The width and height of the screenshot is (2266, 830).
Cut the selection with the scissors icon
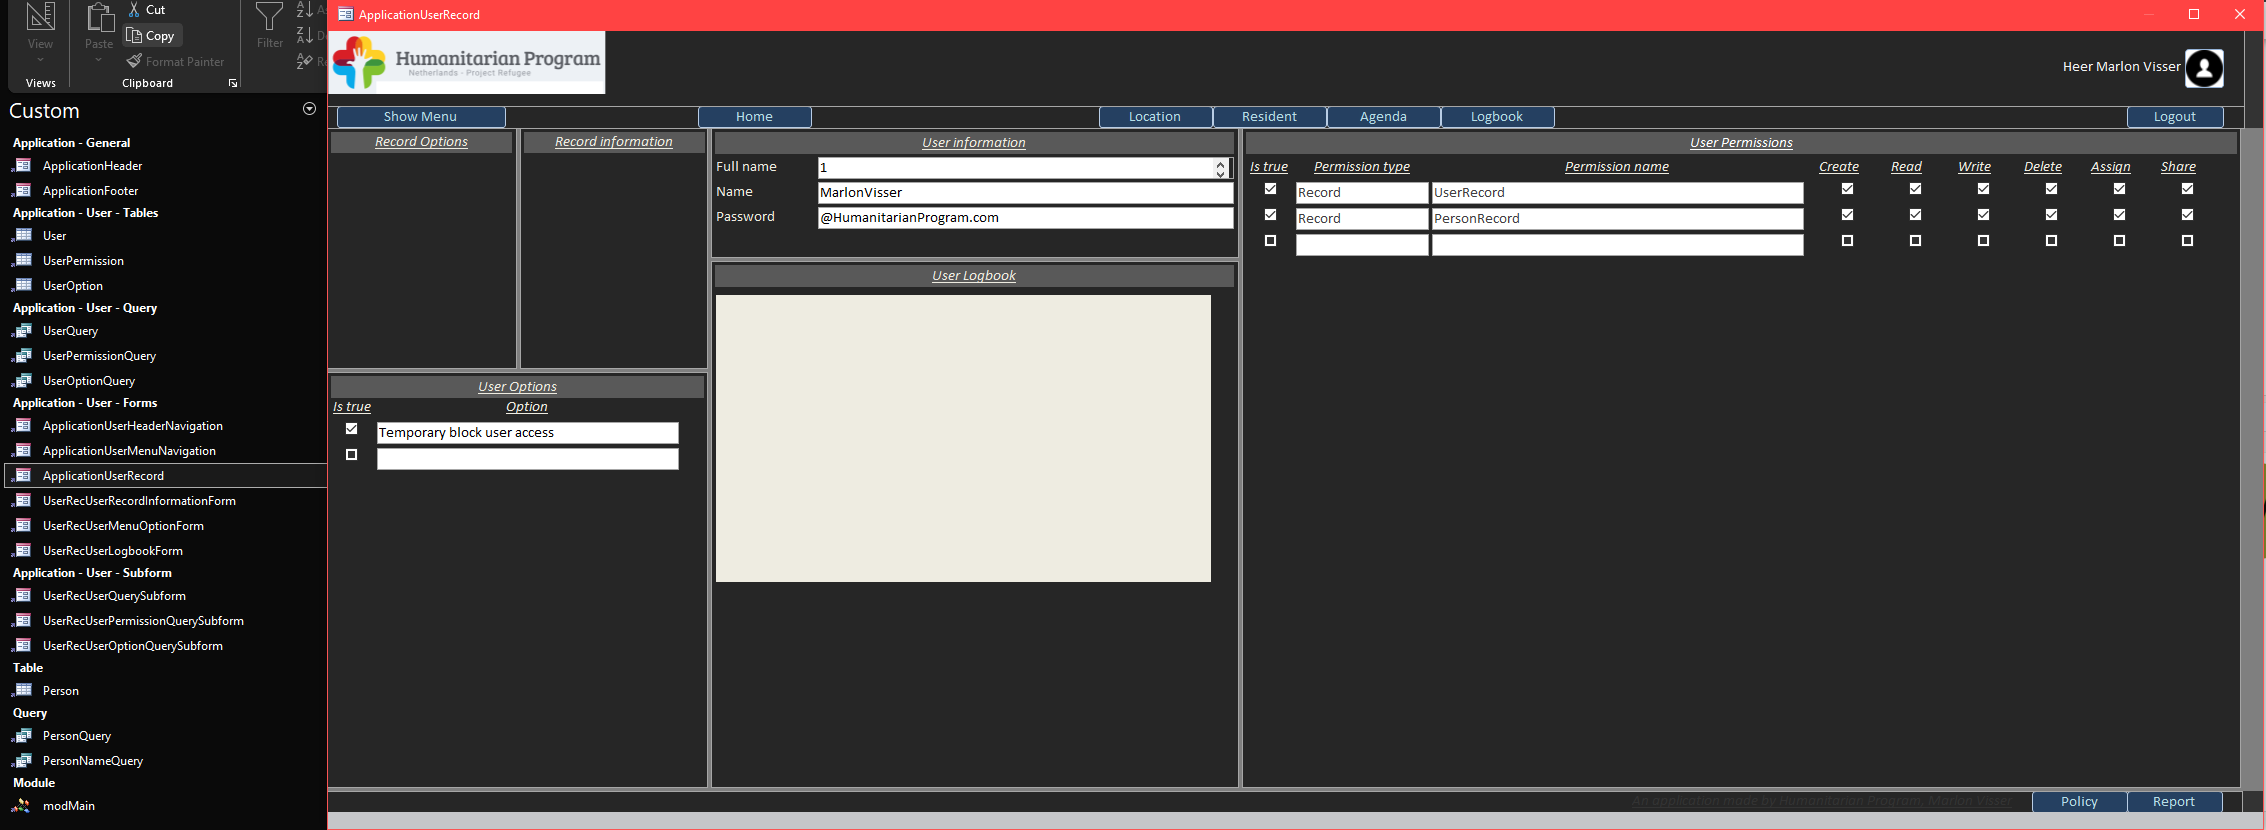[134, 10]
